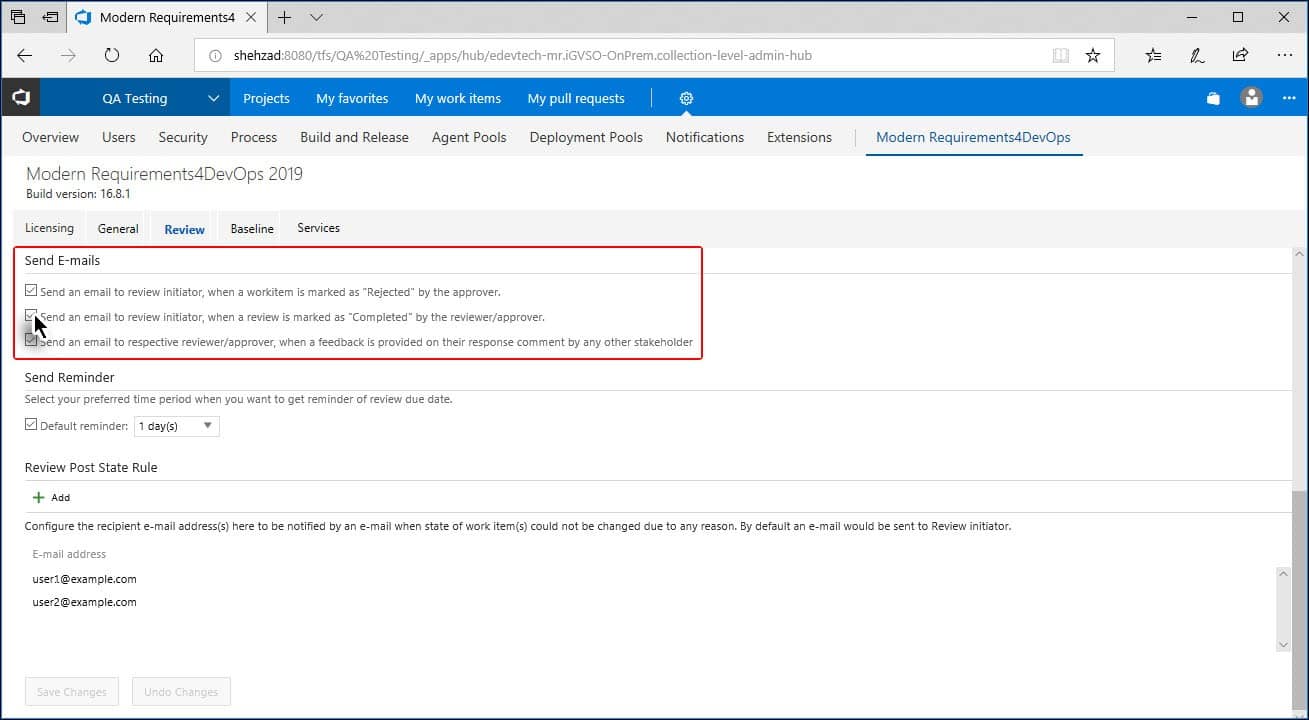This screenshot has height=720, width=1309.
Task: Add page to favorites star icon
Action: pyautogui.click(x=1093, y=56)
